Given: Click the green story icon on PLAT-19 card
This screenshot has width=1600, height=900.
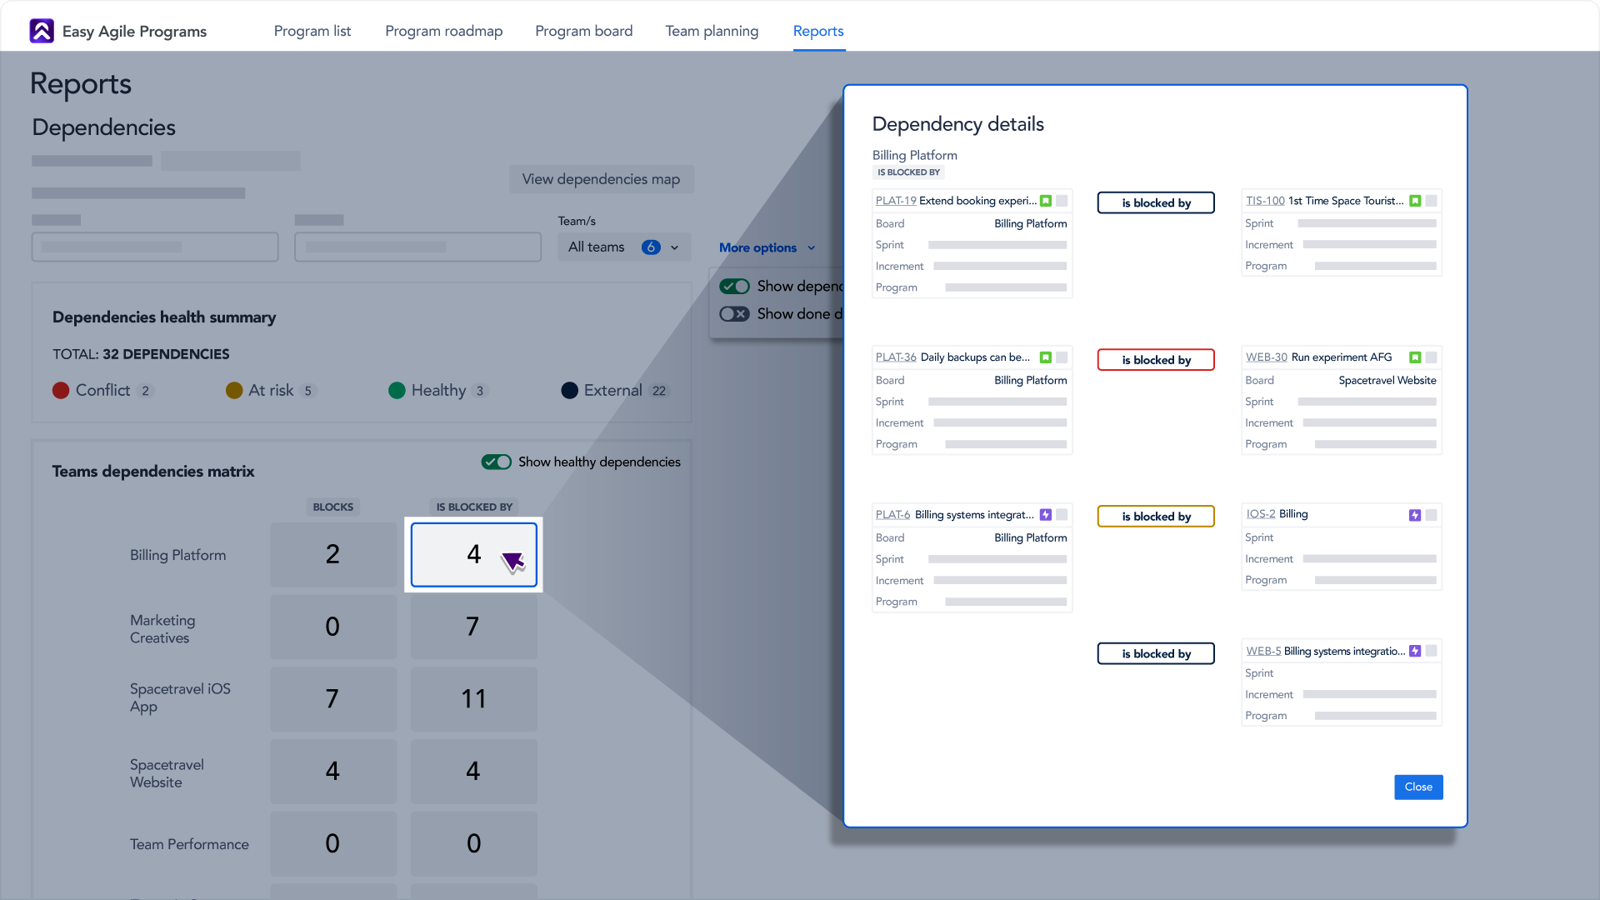Looking at the screenshot, I should [x=1045, y=200].
